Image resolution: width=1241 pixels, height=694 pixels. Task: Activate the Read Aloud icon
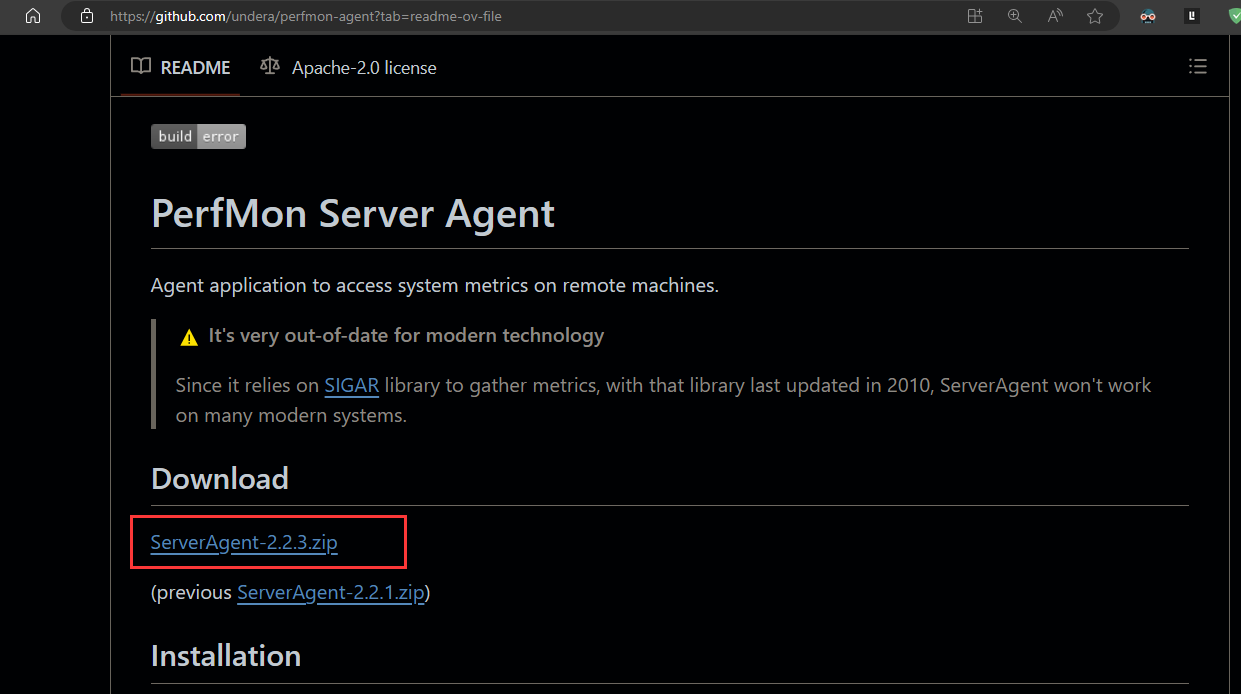(1055, 16)
